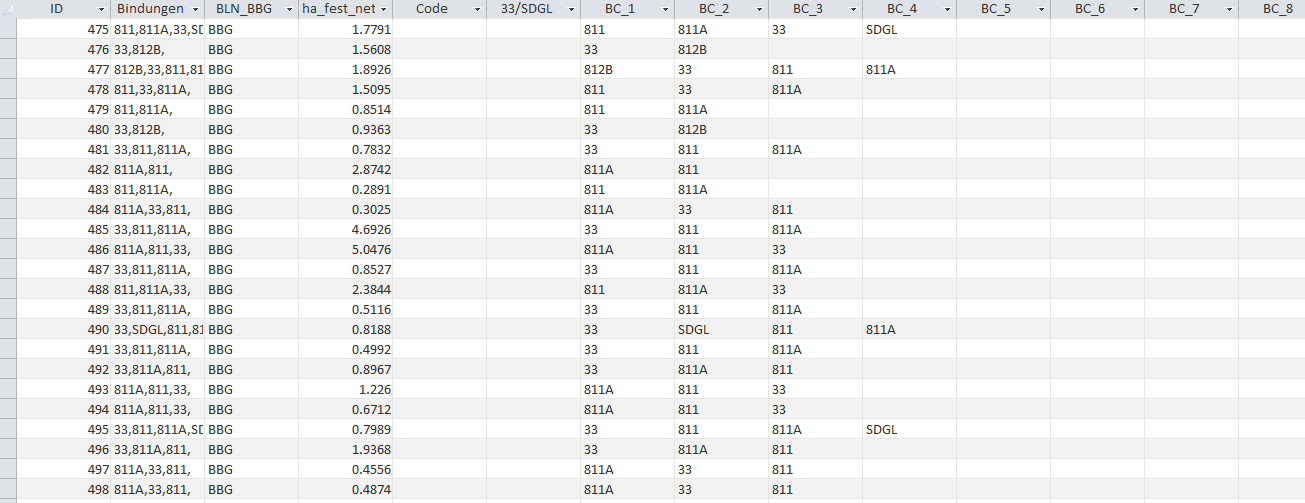Click BC_4 cell SDGL in row 475
The height and width of the screenshot is (503, 1305).
910,29
